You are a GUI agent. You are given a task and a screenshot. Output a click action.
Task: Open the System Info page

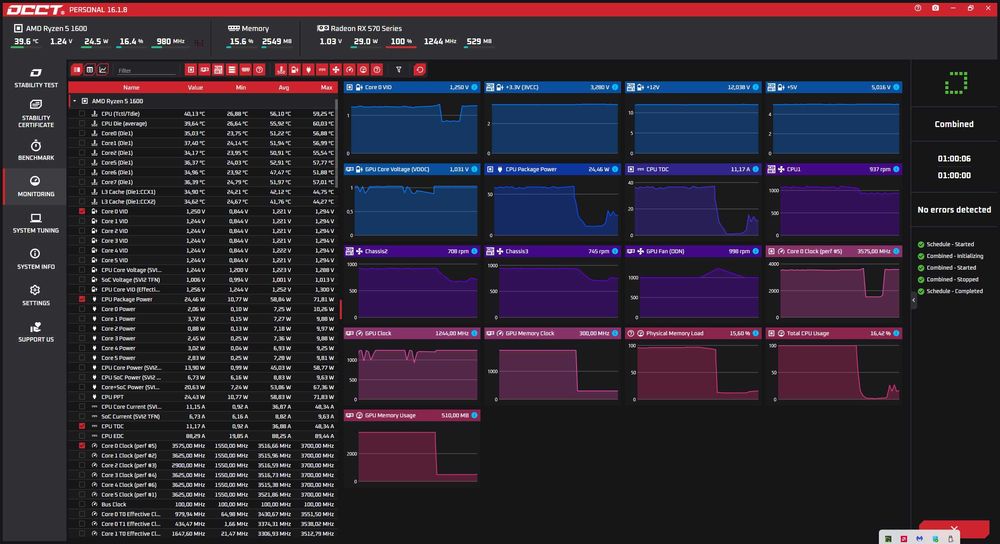36,260
